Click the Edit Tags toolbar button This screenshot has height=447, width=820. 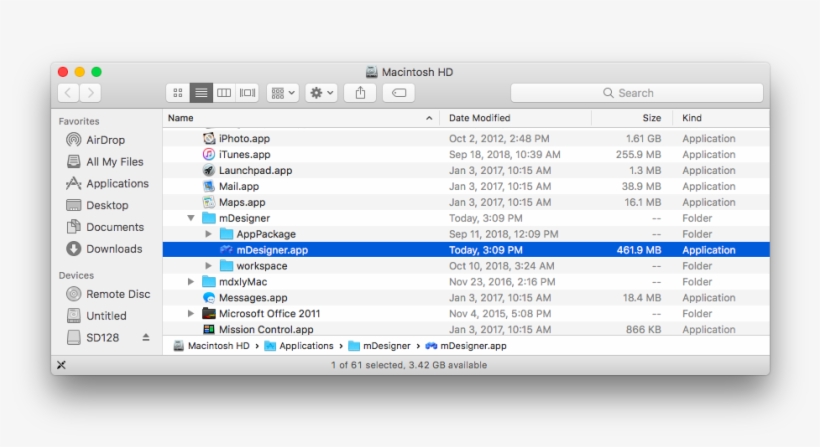coord(398,93)
